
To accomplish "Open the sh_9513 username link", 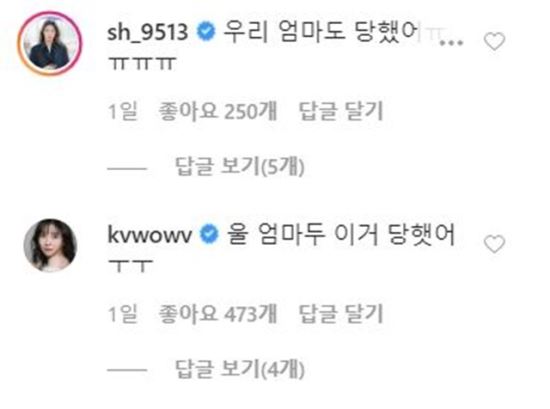I will (147, 32).
